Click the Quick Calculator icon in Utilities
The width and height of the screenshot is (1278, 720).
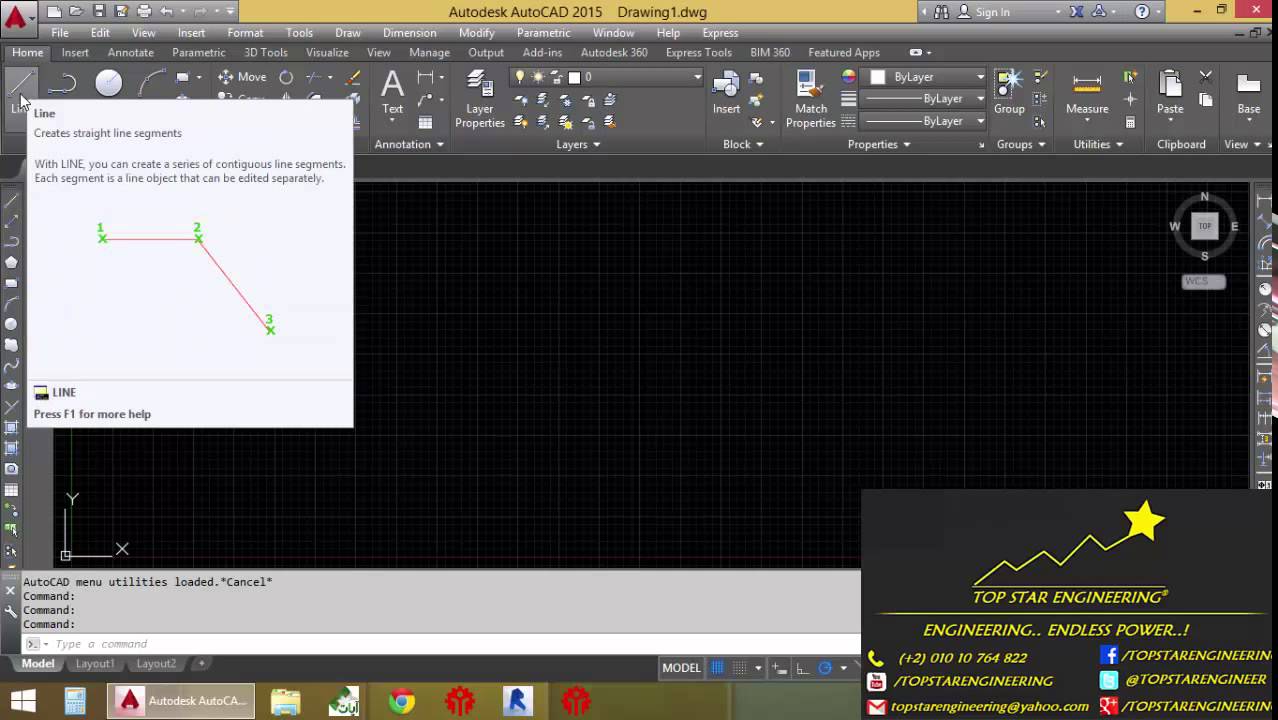(1130, 122)
